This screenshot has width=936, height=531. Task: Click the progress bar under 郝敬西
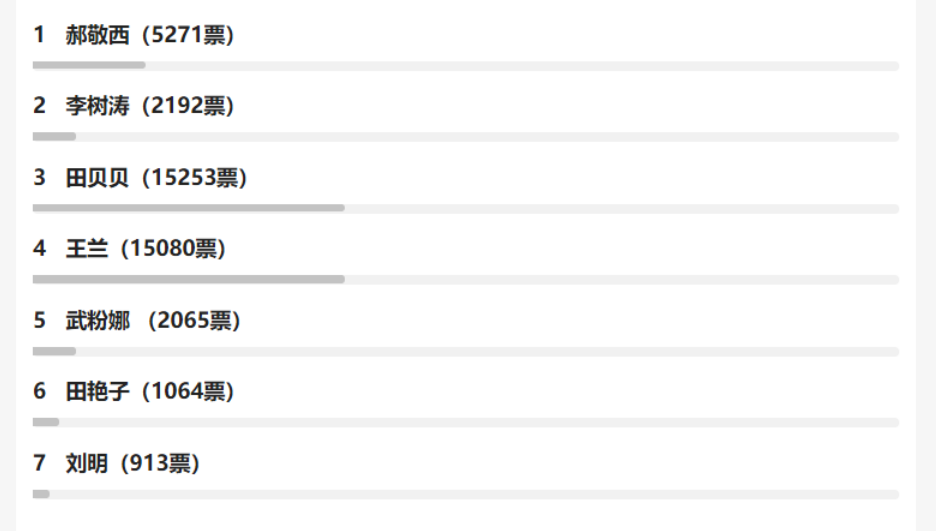[465, 66]
